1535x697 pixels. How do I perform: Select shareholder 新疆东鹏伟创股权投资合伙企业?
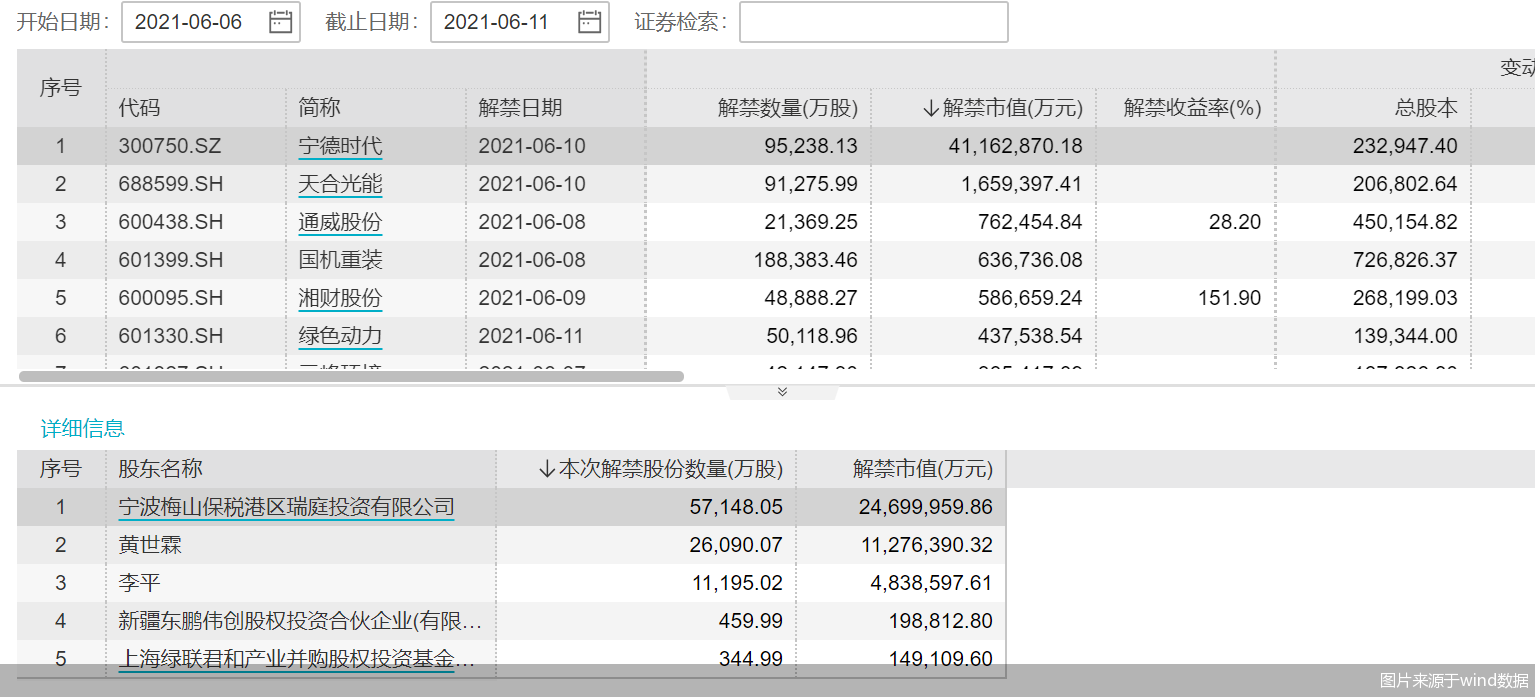pos(300,621)
